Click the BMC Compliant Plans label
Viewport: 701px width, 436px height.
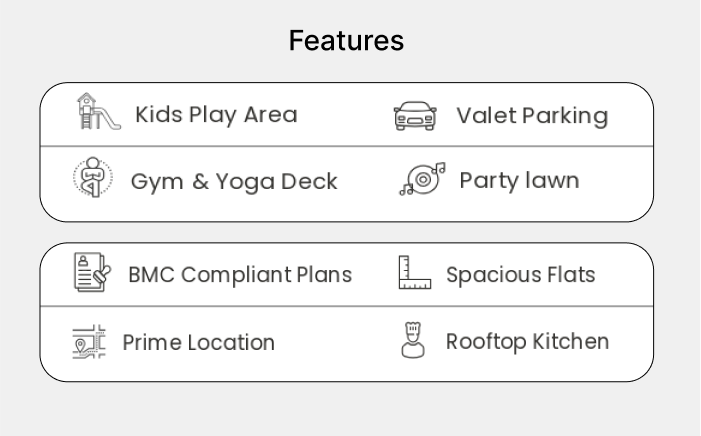240,275
